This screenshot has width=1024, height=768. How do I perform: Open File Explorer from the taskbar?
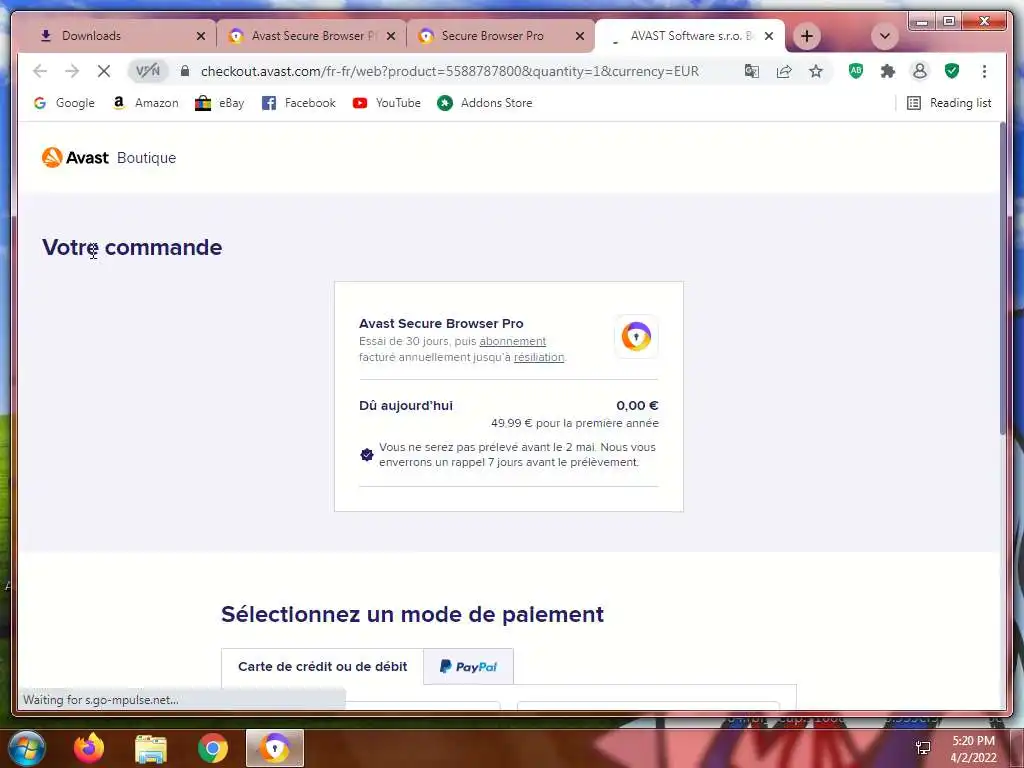151,748
